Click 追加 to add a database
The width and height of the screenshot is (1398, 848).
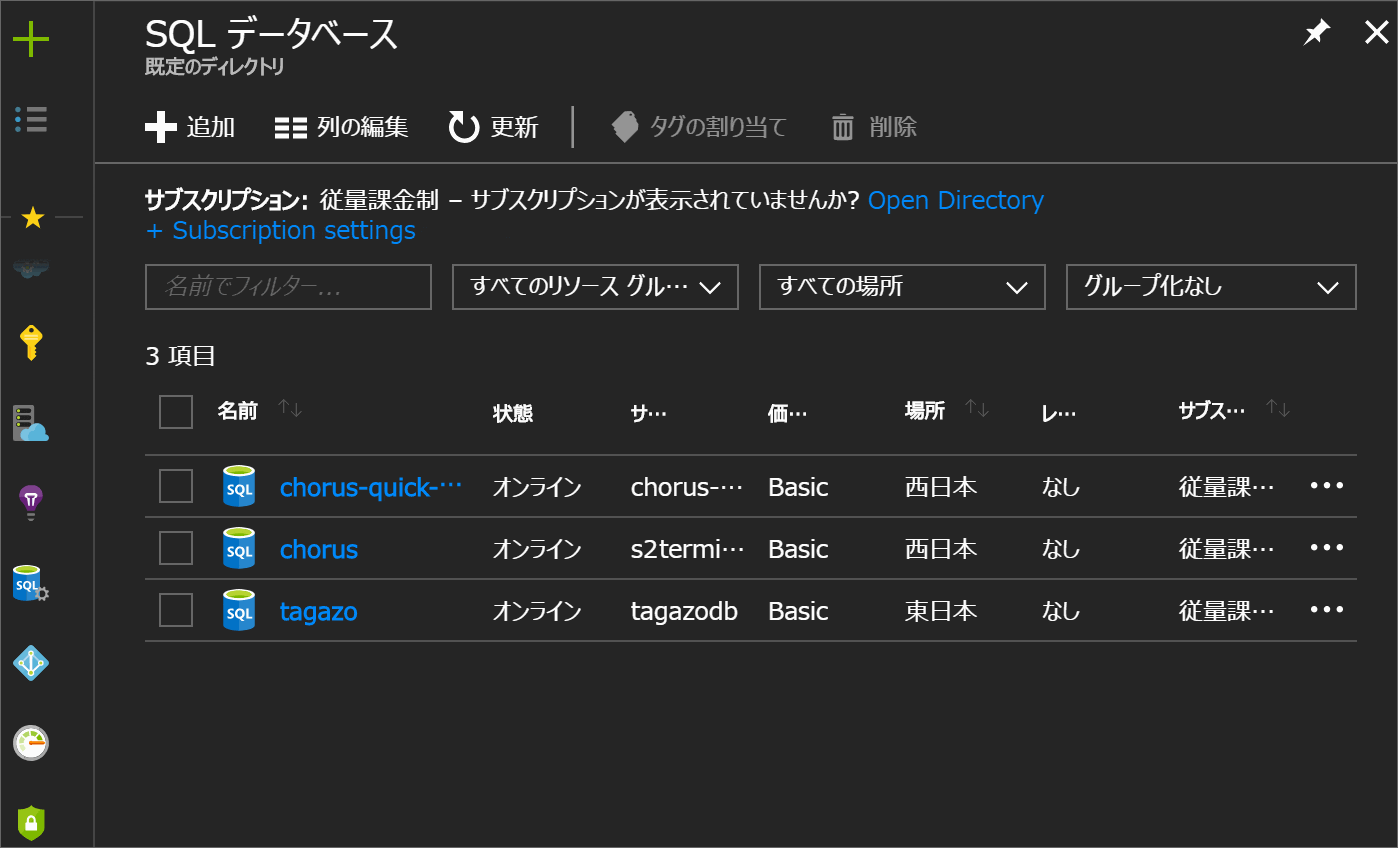[x=190, y=127]
